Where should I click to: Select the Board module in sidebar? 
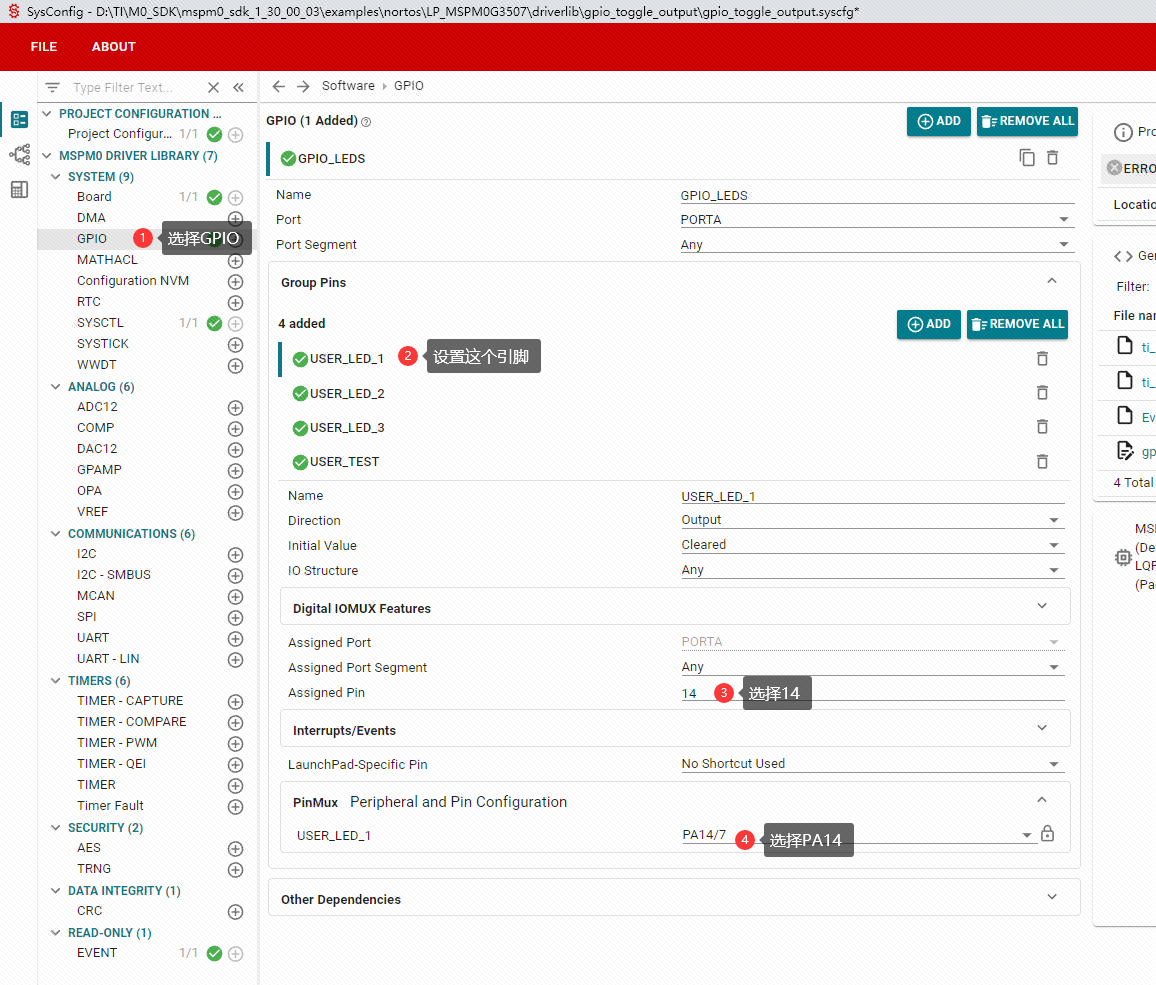point(94,197)
